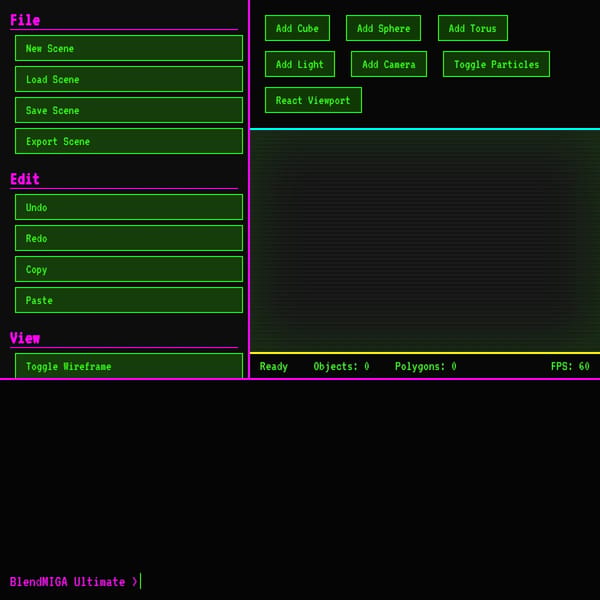Add a Camera object
The image size is (600, 600).
point(389,64)
